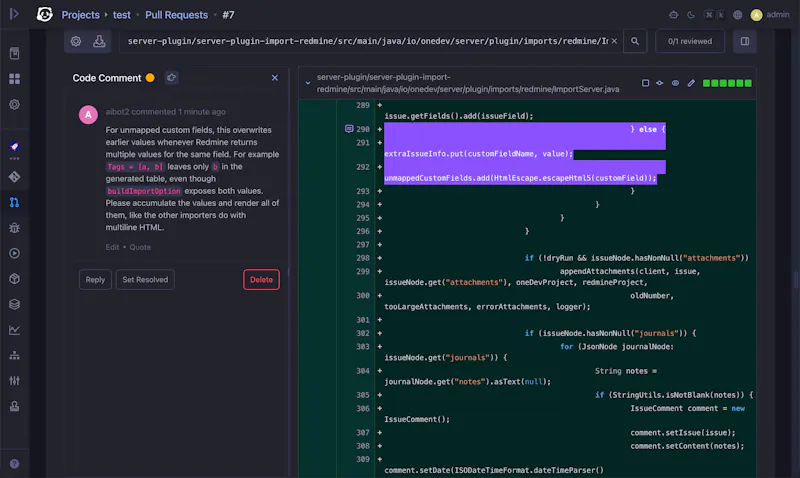Viewport: 800px width, 478px height.
Task: Search files with the magnifier button
Action: click(635, 41)
